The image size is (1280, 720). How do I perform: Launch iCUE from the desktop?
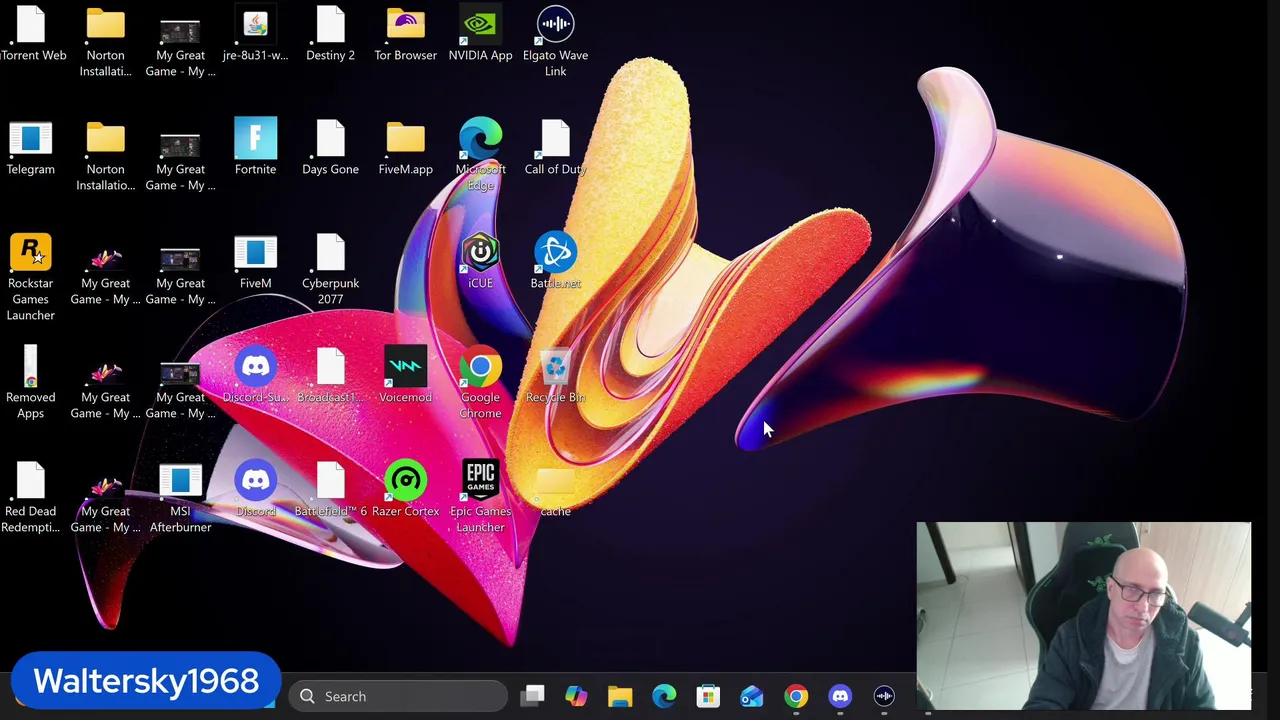click(480, 262)
